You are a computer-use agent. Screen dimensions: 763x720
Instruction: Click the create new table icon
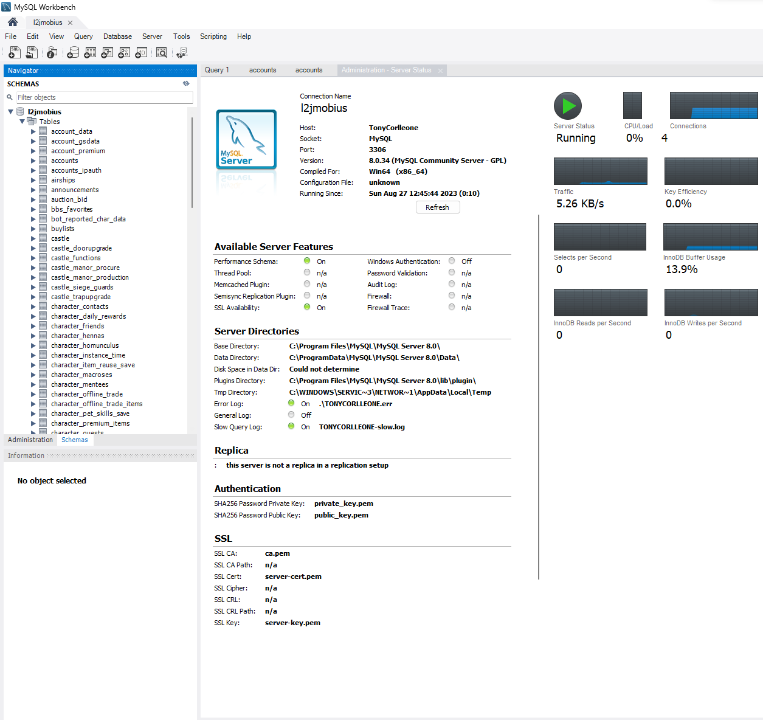pyautogui.click(x=90, y=53)
